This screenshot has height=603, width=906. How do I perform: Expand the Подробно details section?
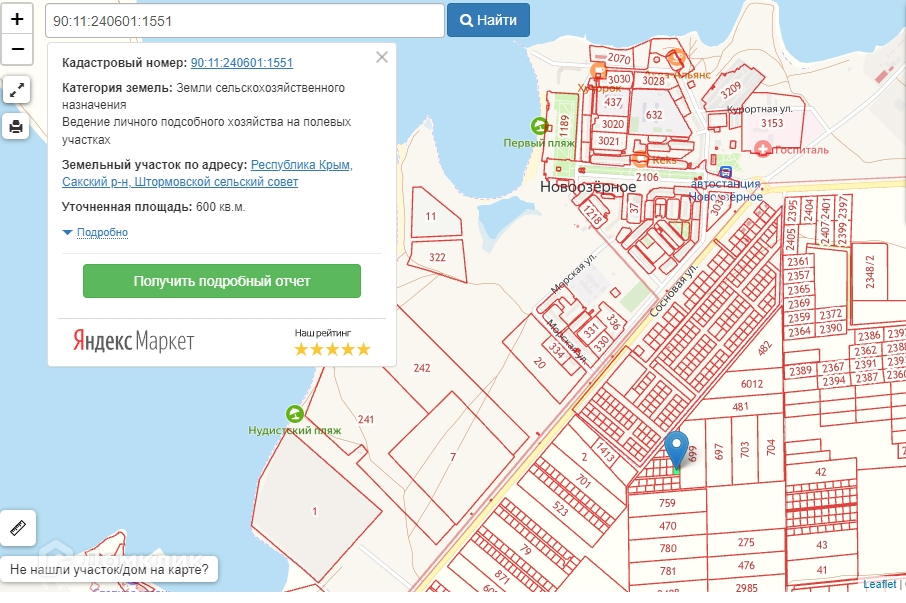(95, 233)
